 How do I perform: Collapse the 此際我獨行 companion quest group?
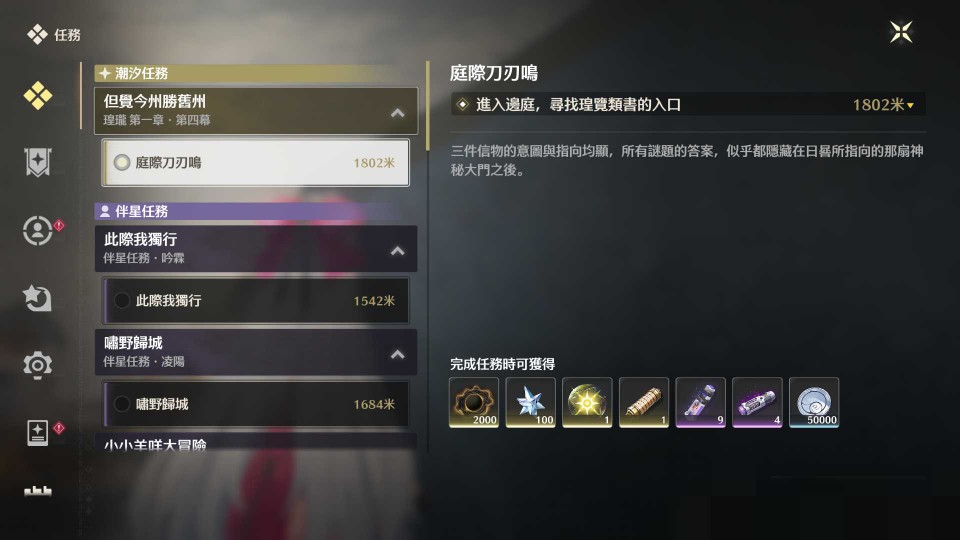click(x=398, y=250)
